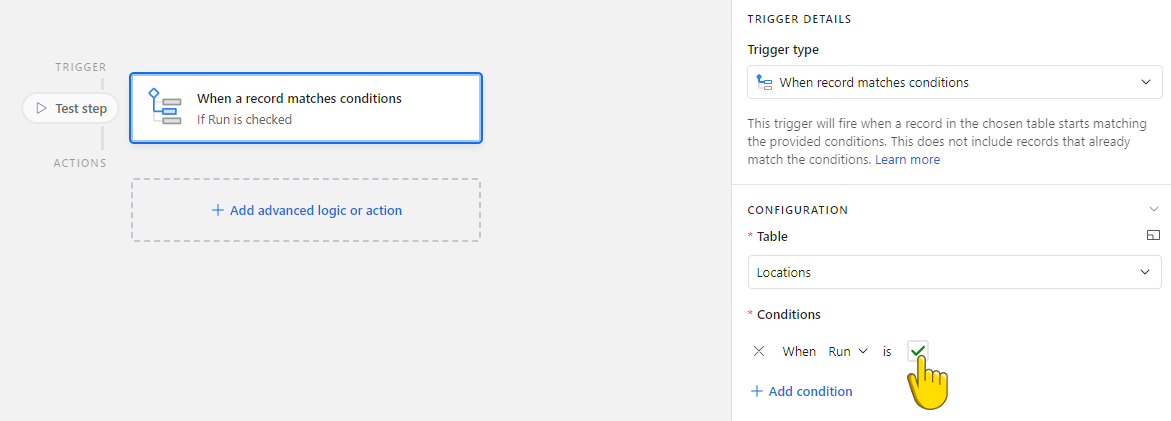Open the Learn more link
Screen dimensions: 1171x421
(907, 160)
